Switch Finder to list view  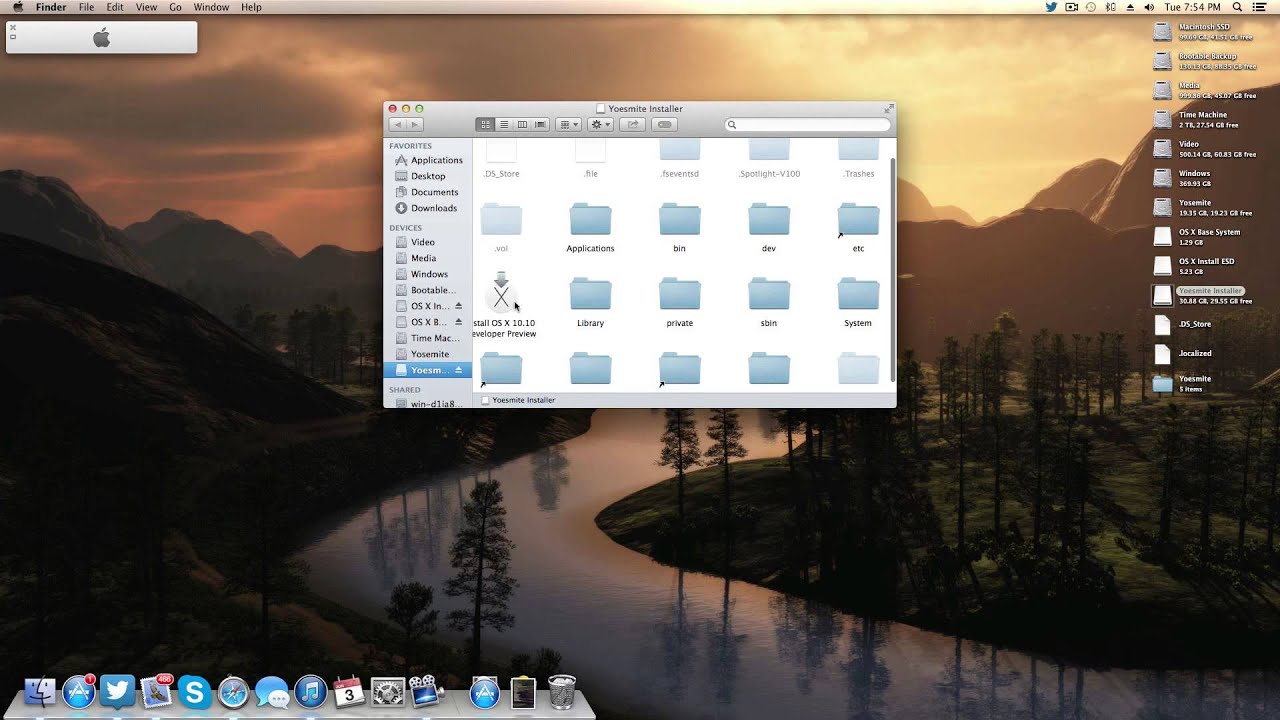[504, 124]
